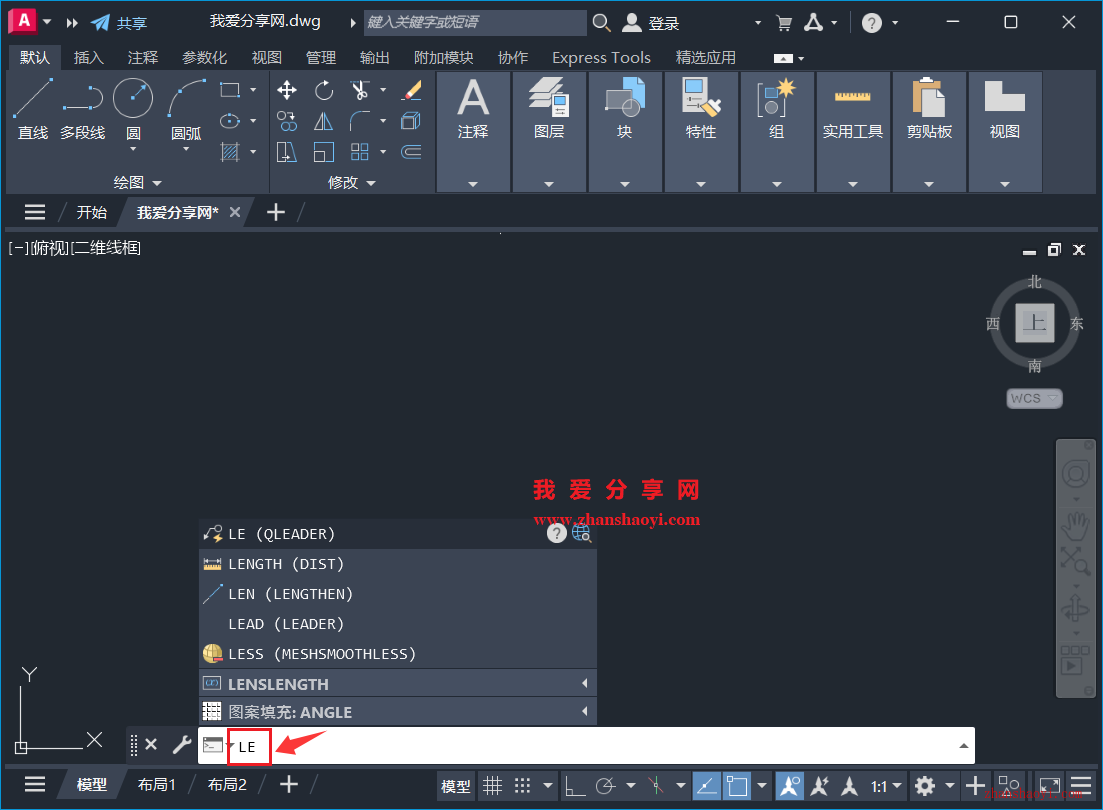The image size is (1103, 810).
Task: Open the Circle tool dropdown arrow
Action: tap(133, 149)
